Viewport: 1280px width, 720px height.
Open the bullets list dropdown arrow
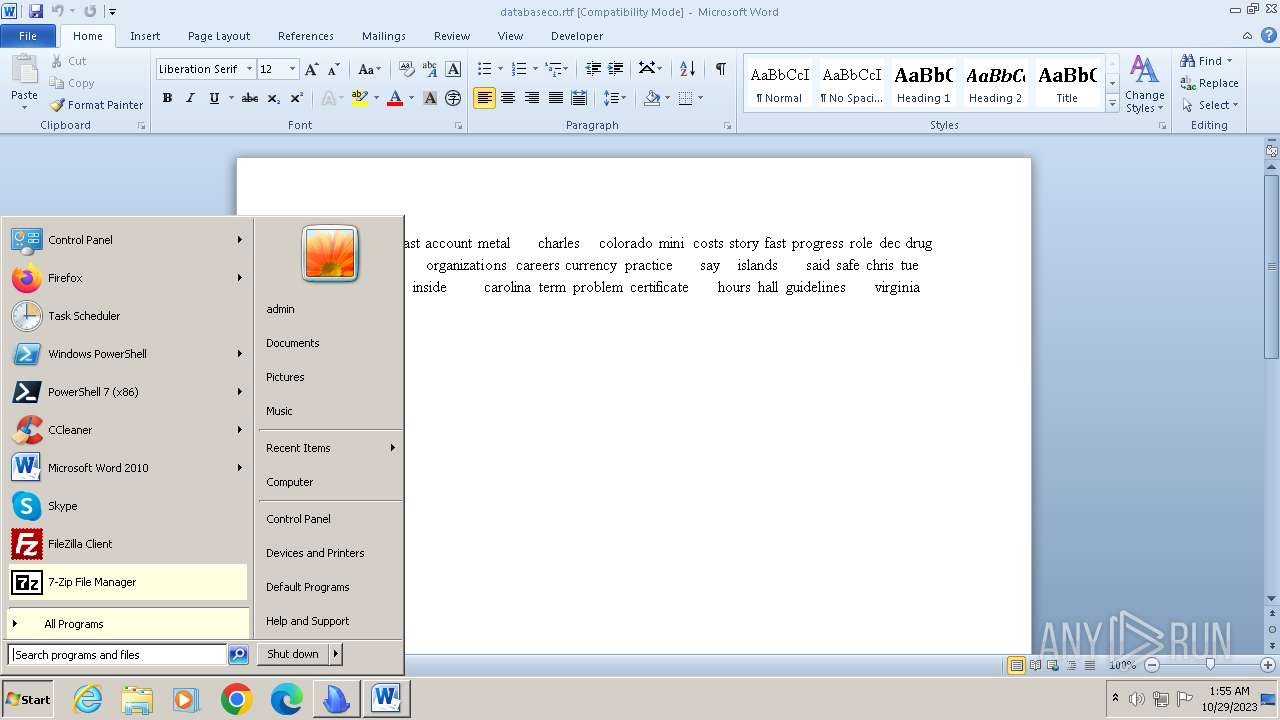pyautogui.click(x=501, y=69)
